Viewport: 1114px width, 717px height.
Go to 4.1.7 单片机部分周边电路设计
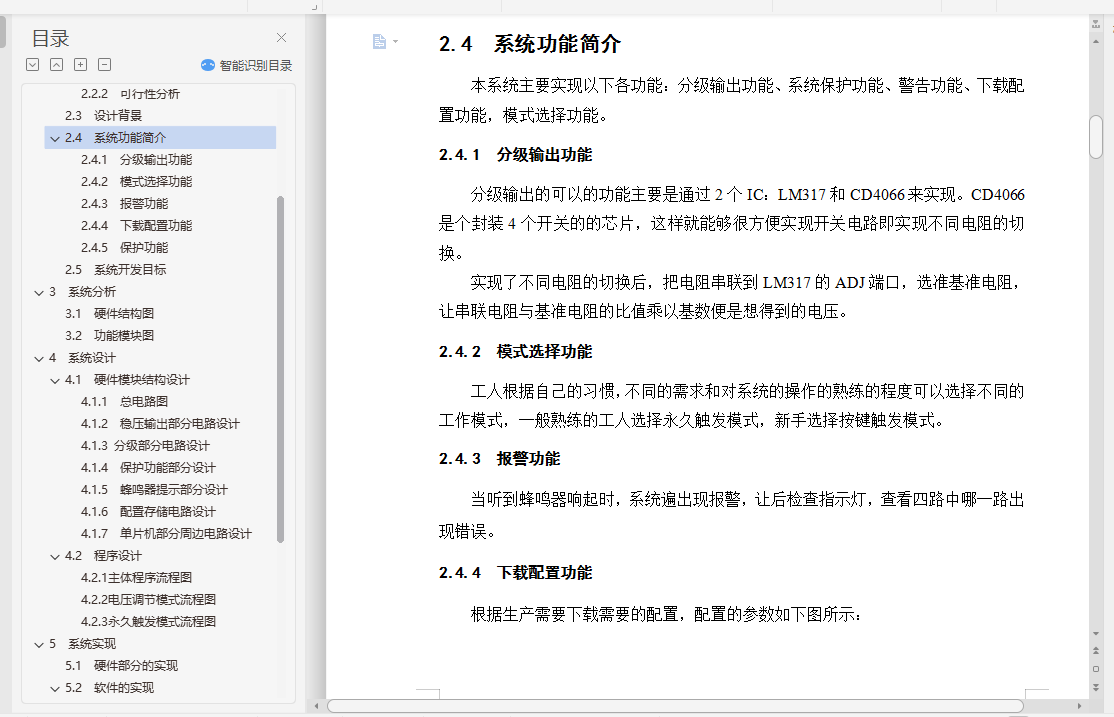(x=166, y=534)
